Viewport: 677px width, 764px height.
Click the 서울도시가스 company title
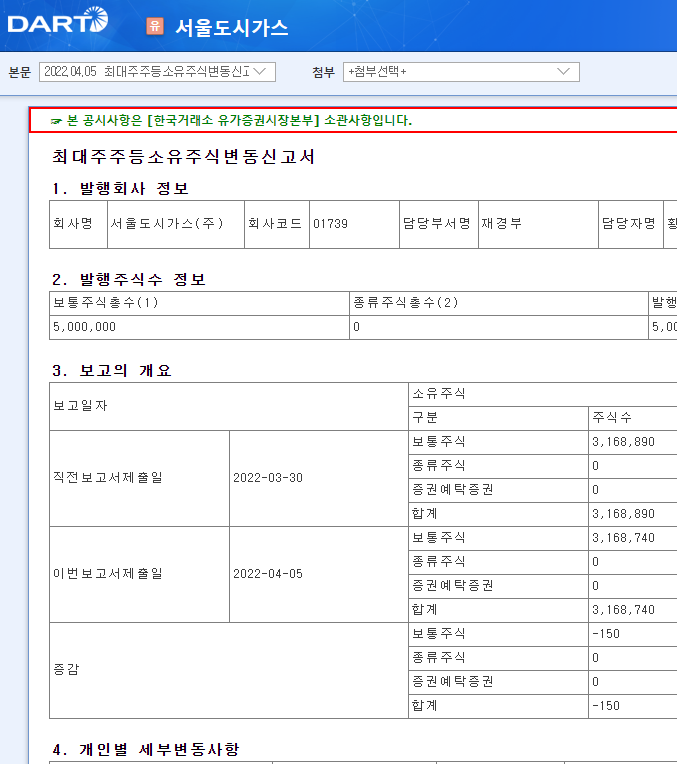point(232,27)
